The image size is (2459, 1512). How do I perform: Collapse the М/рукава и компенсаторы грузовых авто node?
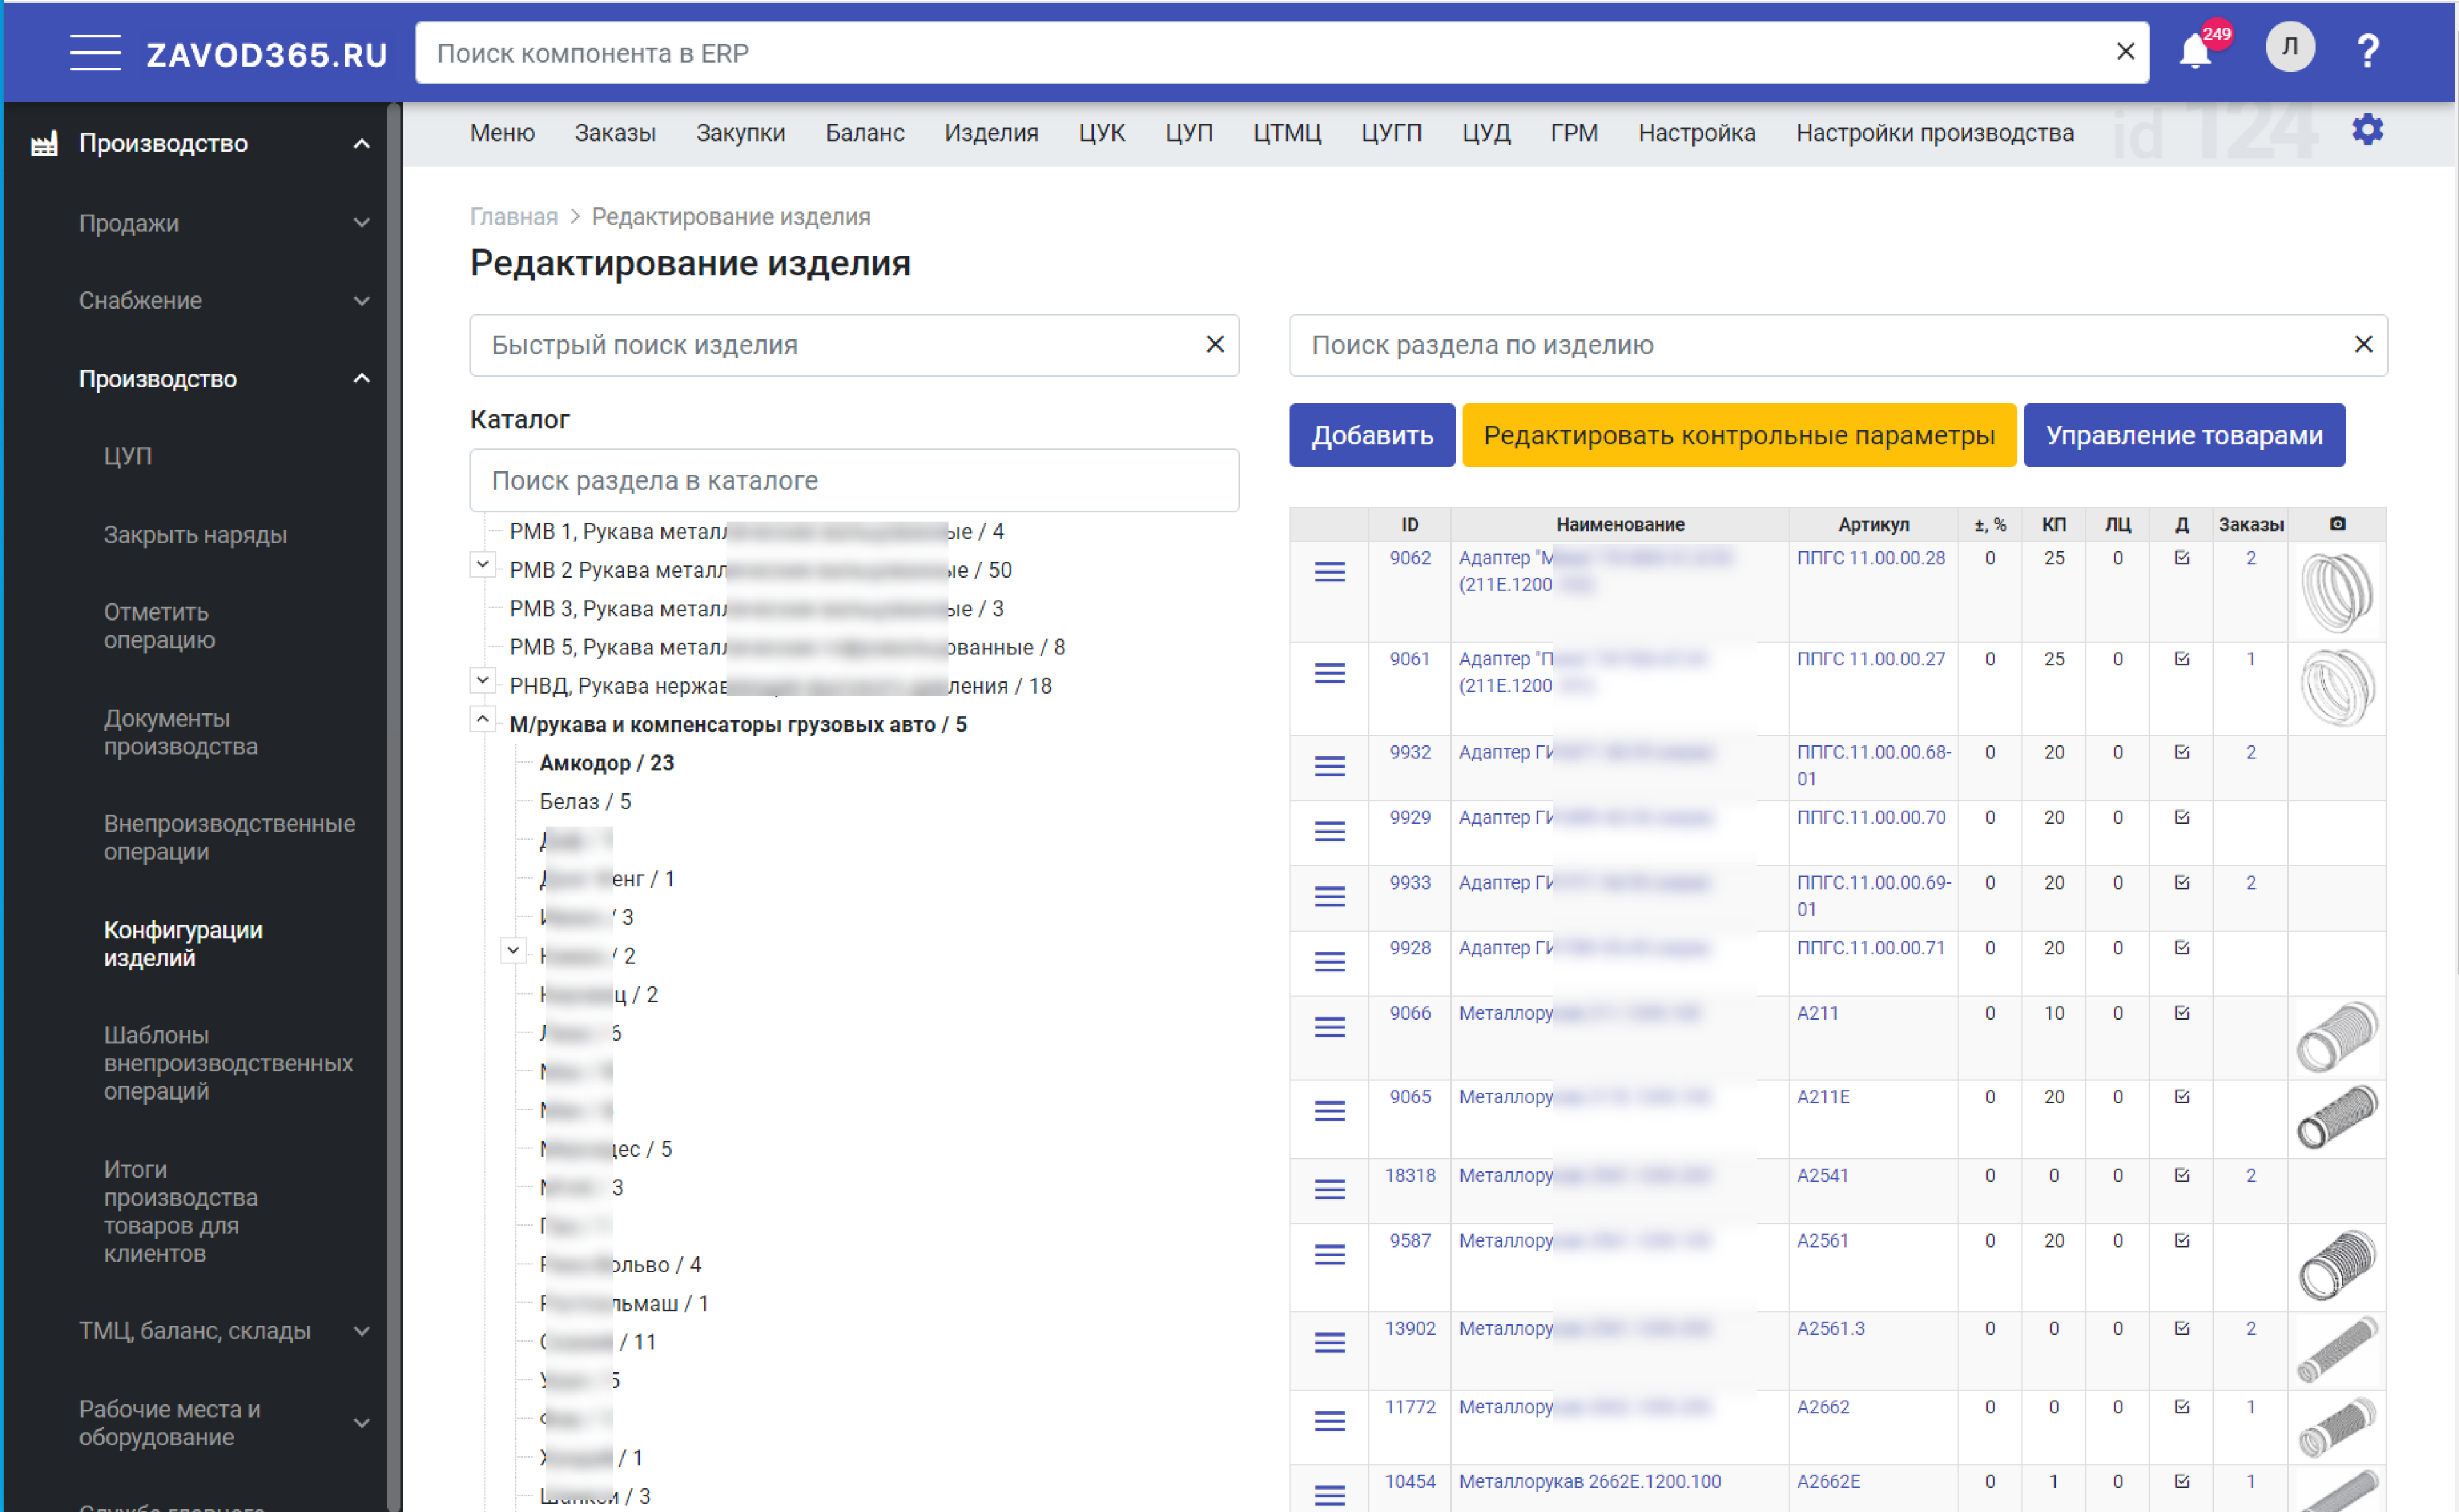tap(482, 719)
